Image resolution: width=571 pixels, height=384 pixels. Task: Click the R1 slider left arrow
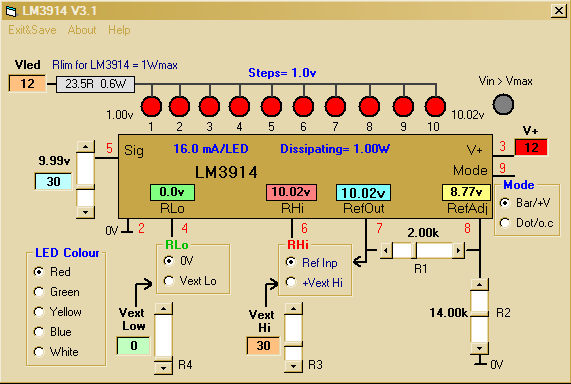coord(386,251)
